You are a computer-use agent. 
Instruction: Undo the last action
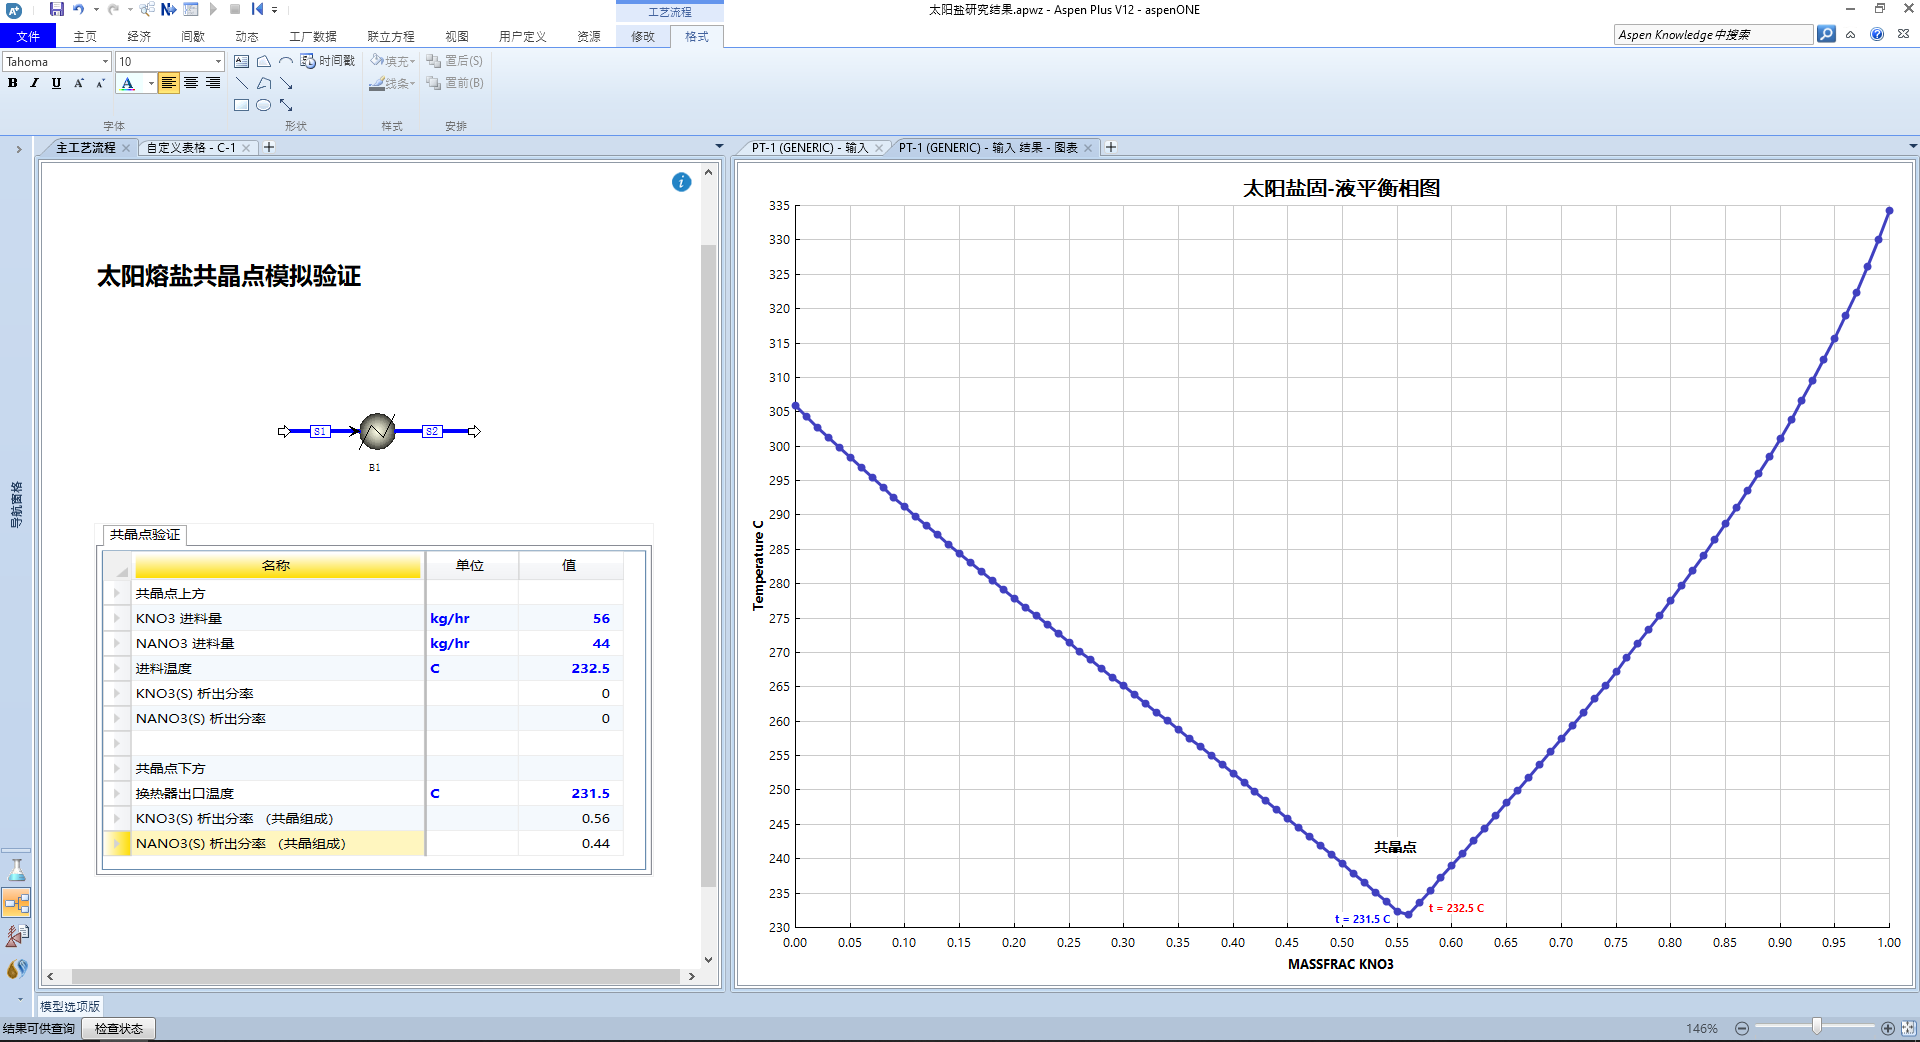tap(79, 9)
